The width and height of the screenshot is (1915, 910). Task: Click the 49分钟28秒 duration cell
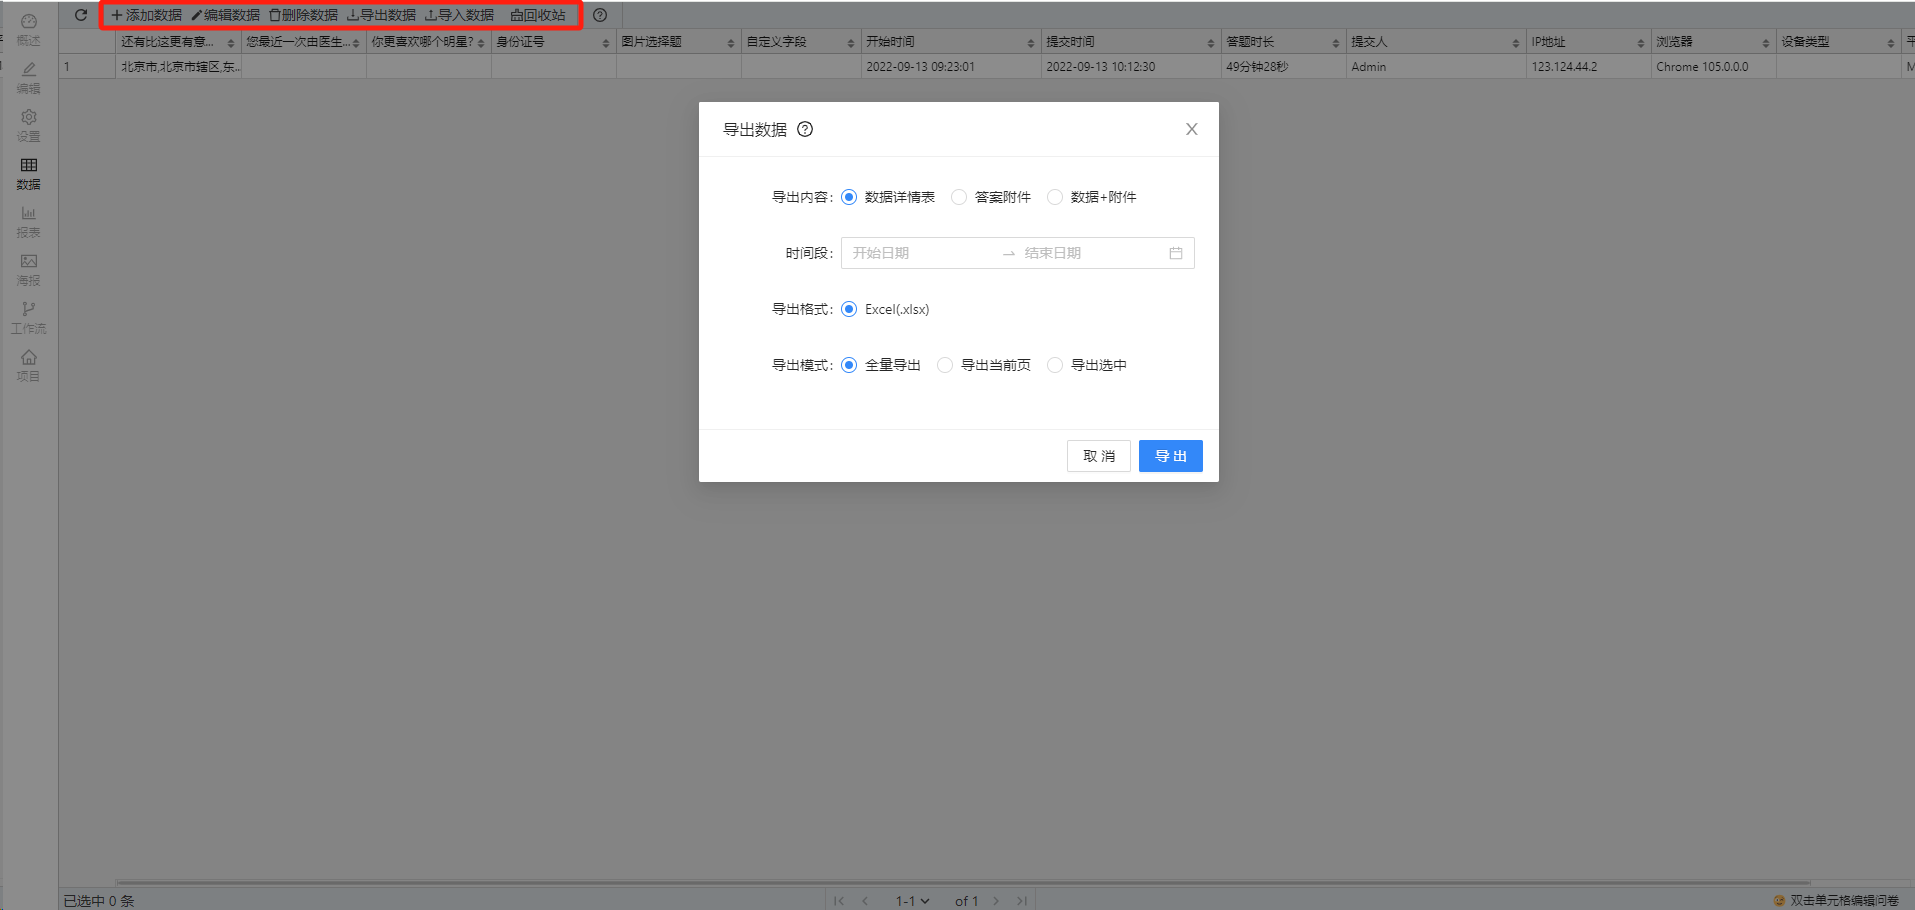(x=1283, y=67)
